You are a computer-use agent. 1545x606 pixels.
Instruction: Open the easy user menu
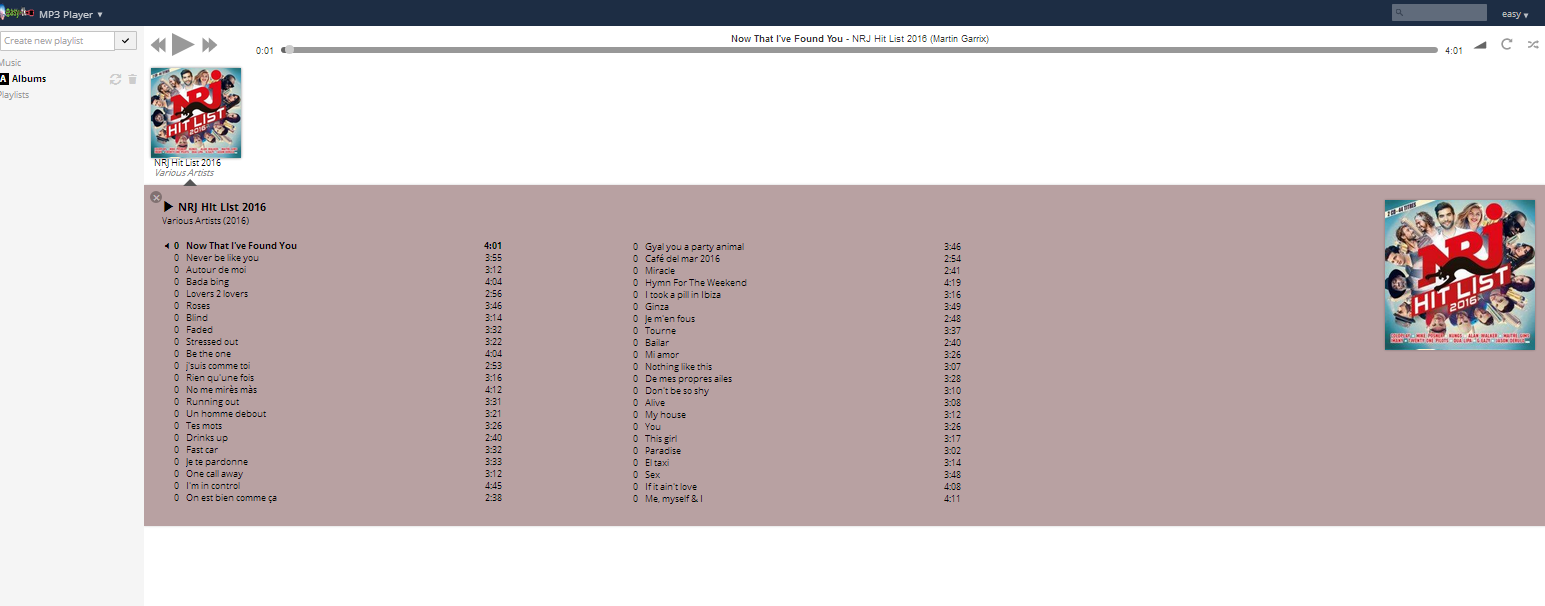(1515, 14)
